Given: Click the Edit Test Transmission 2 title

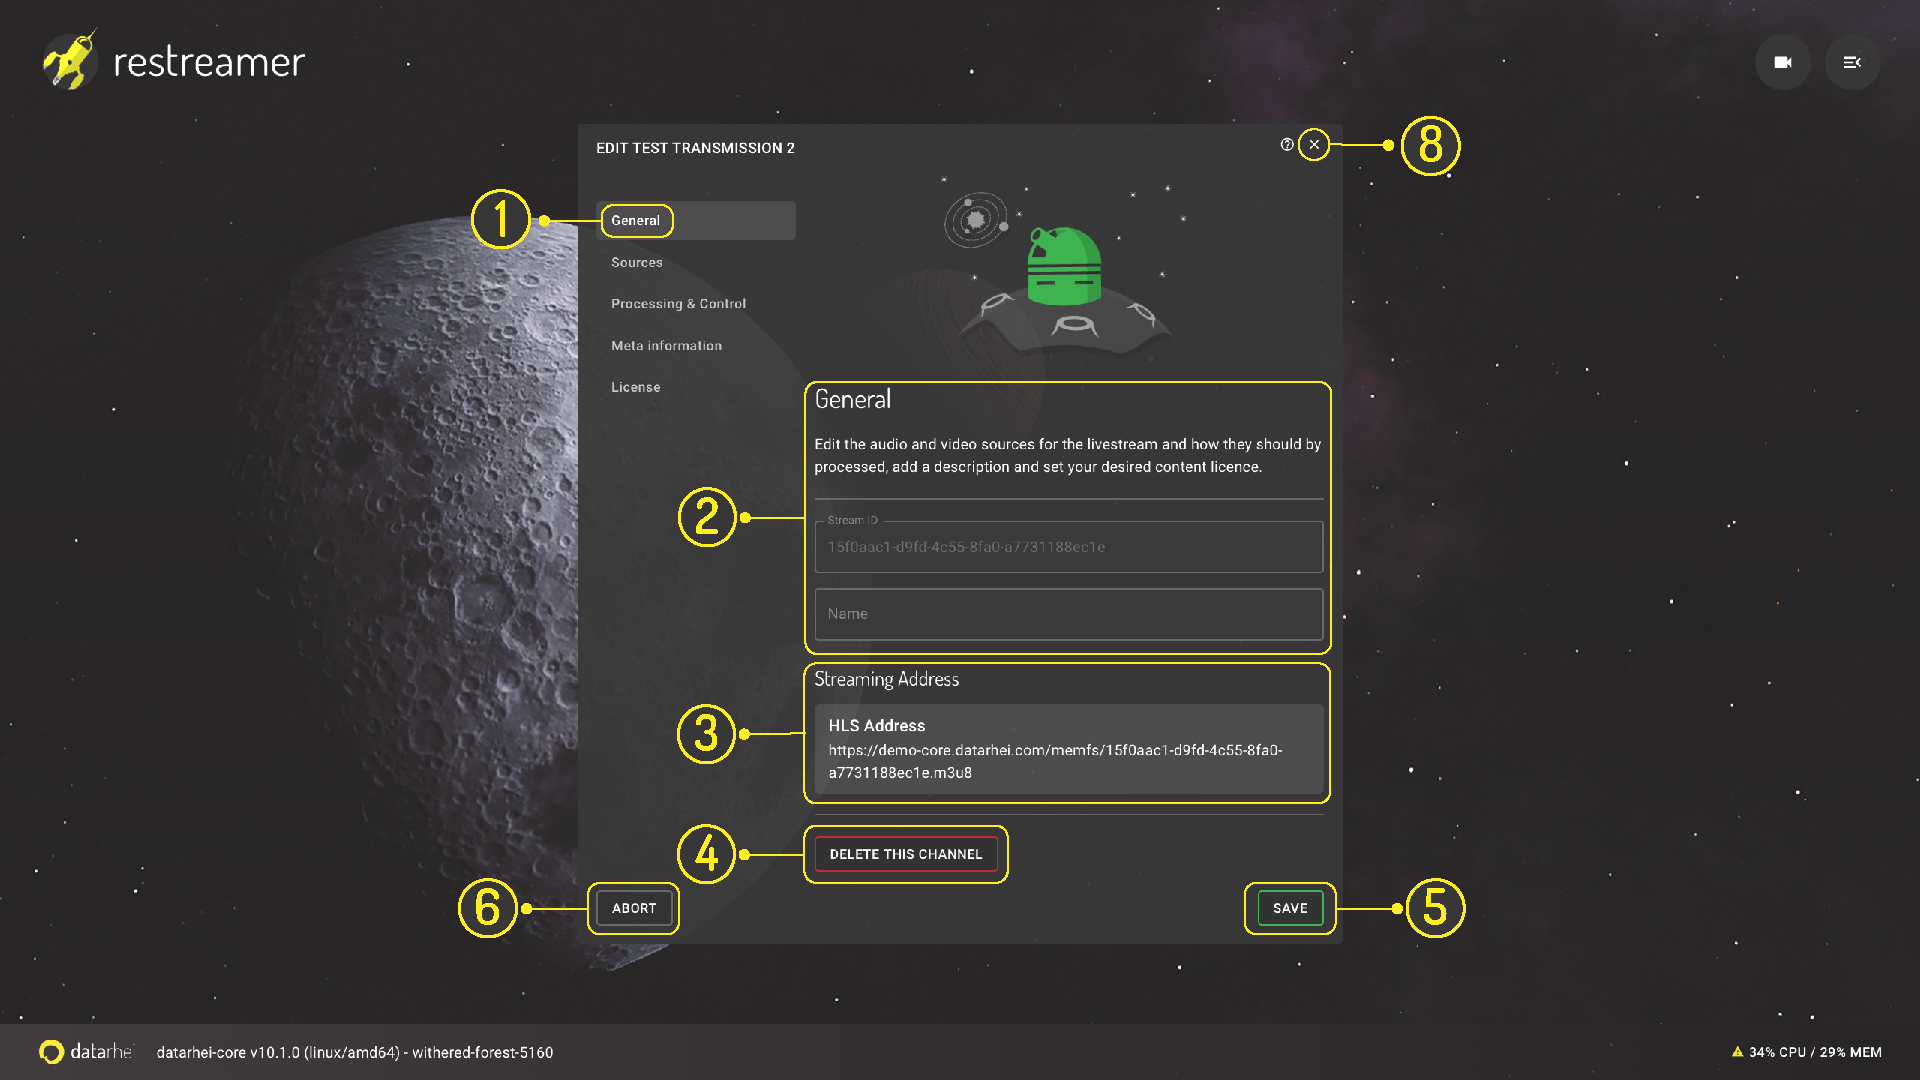Looking at the screenshot, I should (695, 148).
